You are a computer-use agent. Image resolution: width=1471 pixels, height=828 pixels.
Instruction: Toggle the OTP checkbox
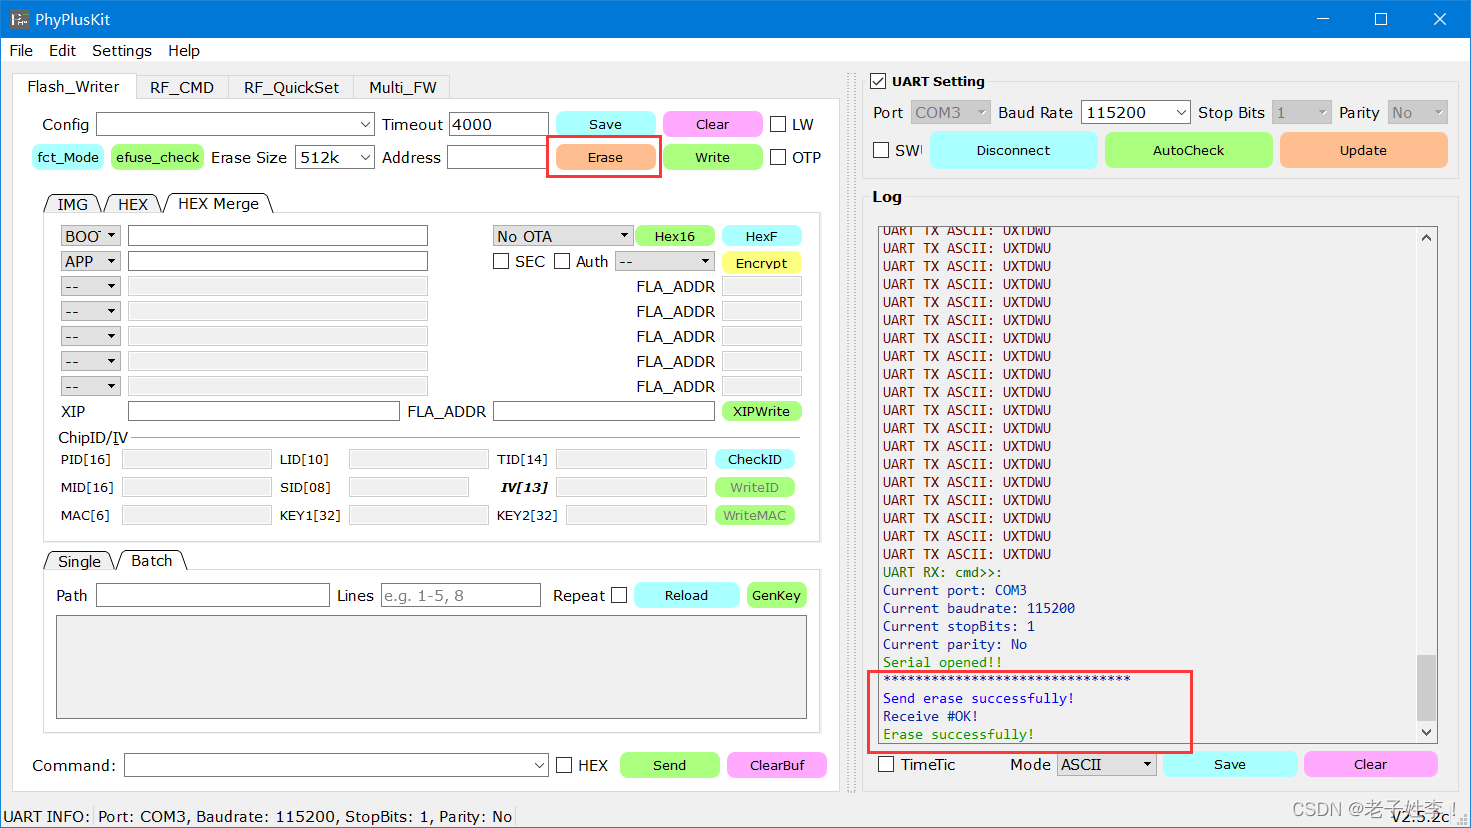point(778,157)
